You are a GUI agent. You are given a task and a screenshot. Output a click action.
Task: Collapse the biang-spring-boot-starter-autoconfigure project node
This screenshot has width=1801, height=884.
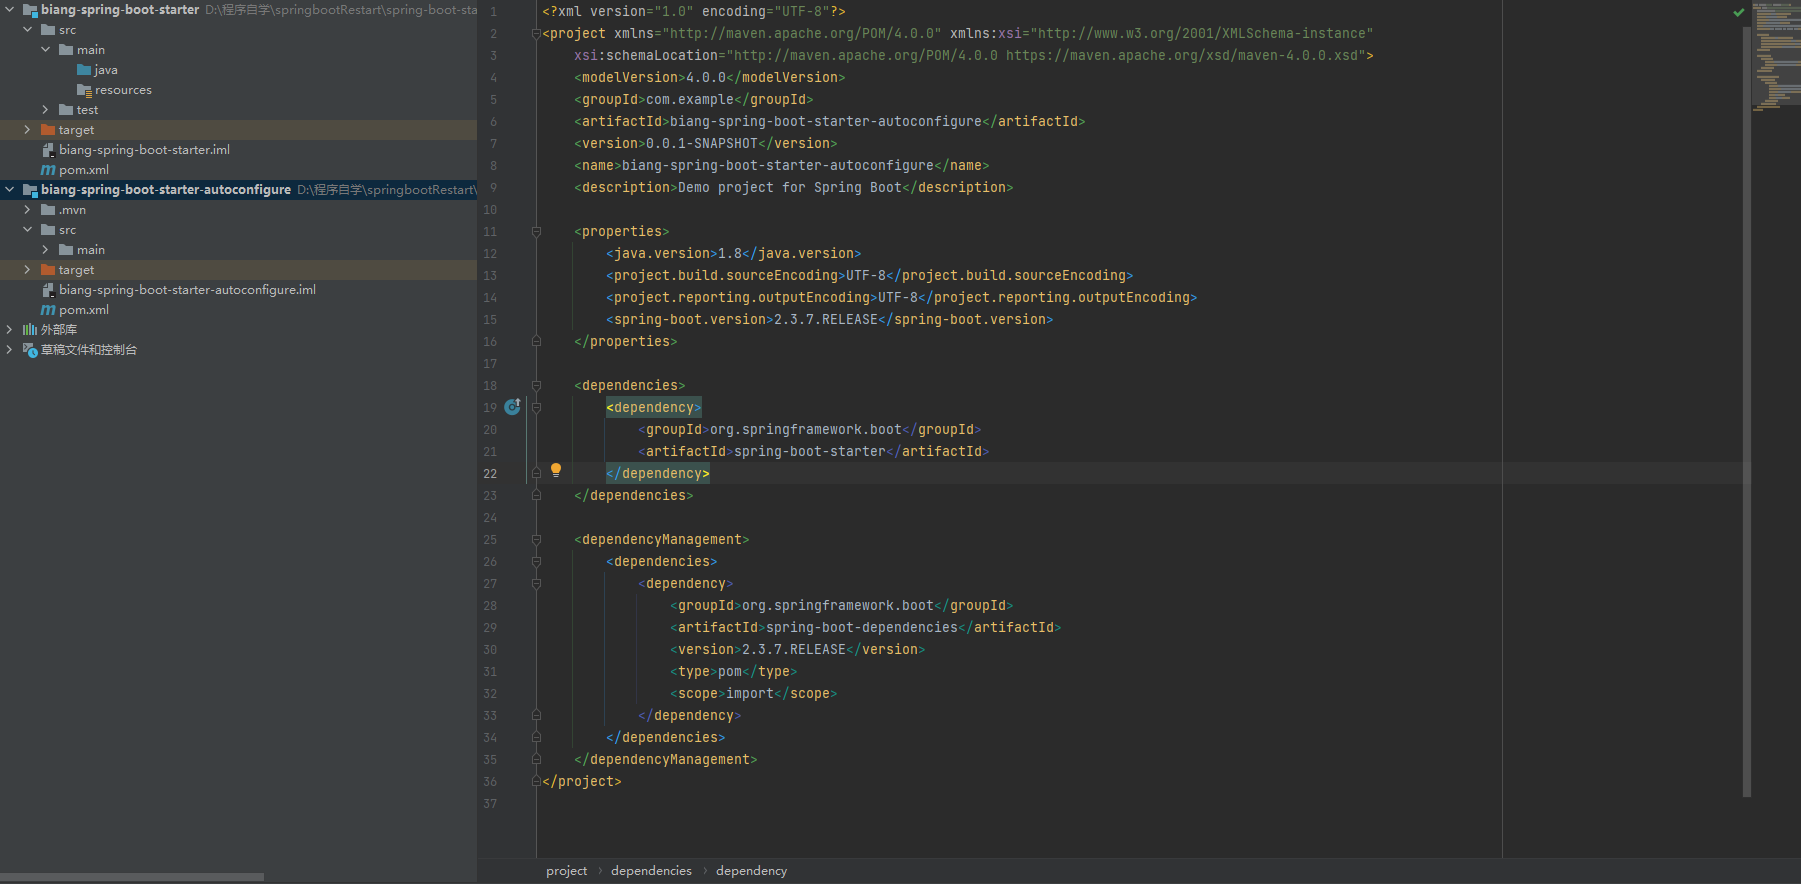pos(10,190)
